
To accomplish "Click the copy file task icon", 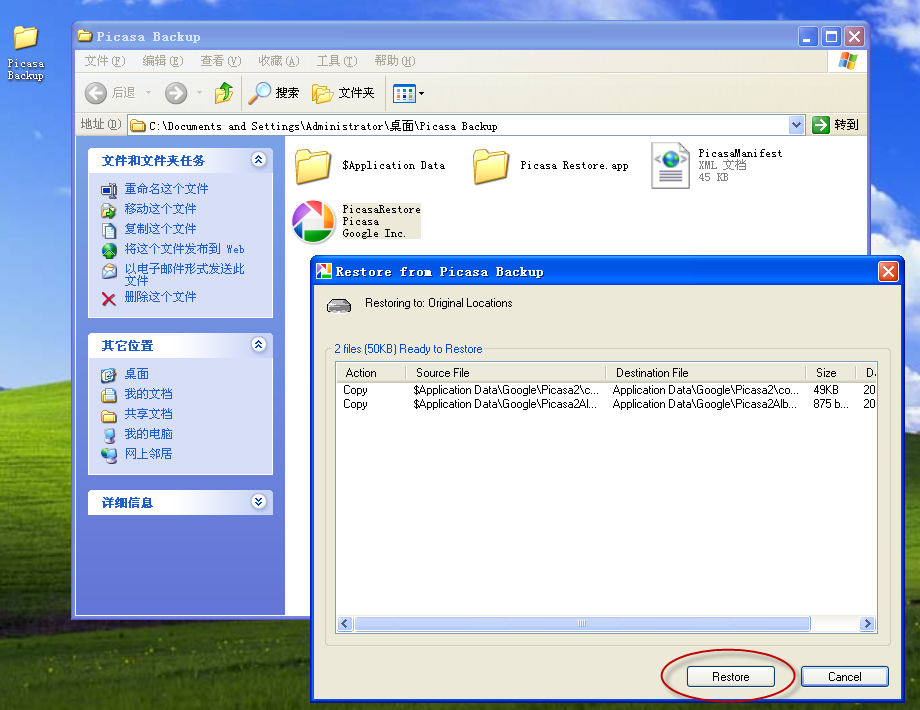I will click(109, 230).
